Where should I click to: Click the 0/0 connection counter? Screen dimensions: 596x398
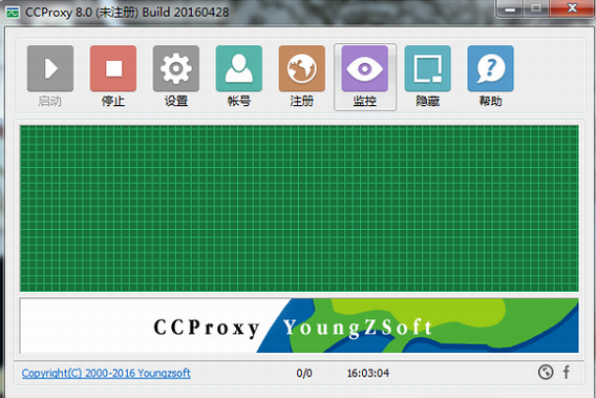coord(304,373)
